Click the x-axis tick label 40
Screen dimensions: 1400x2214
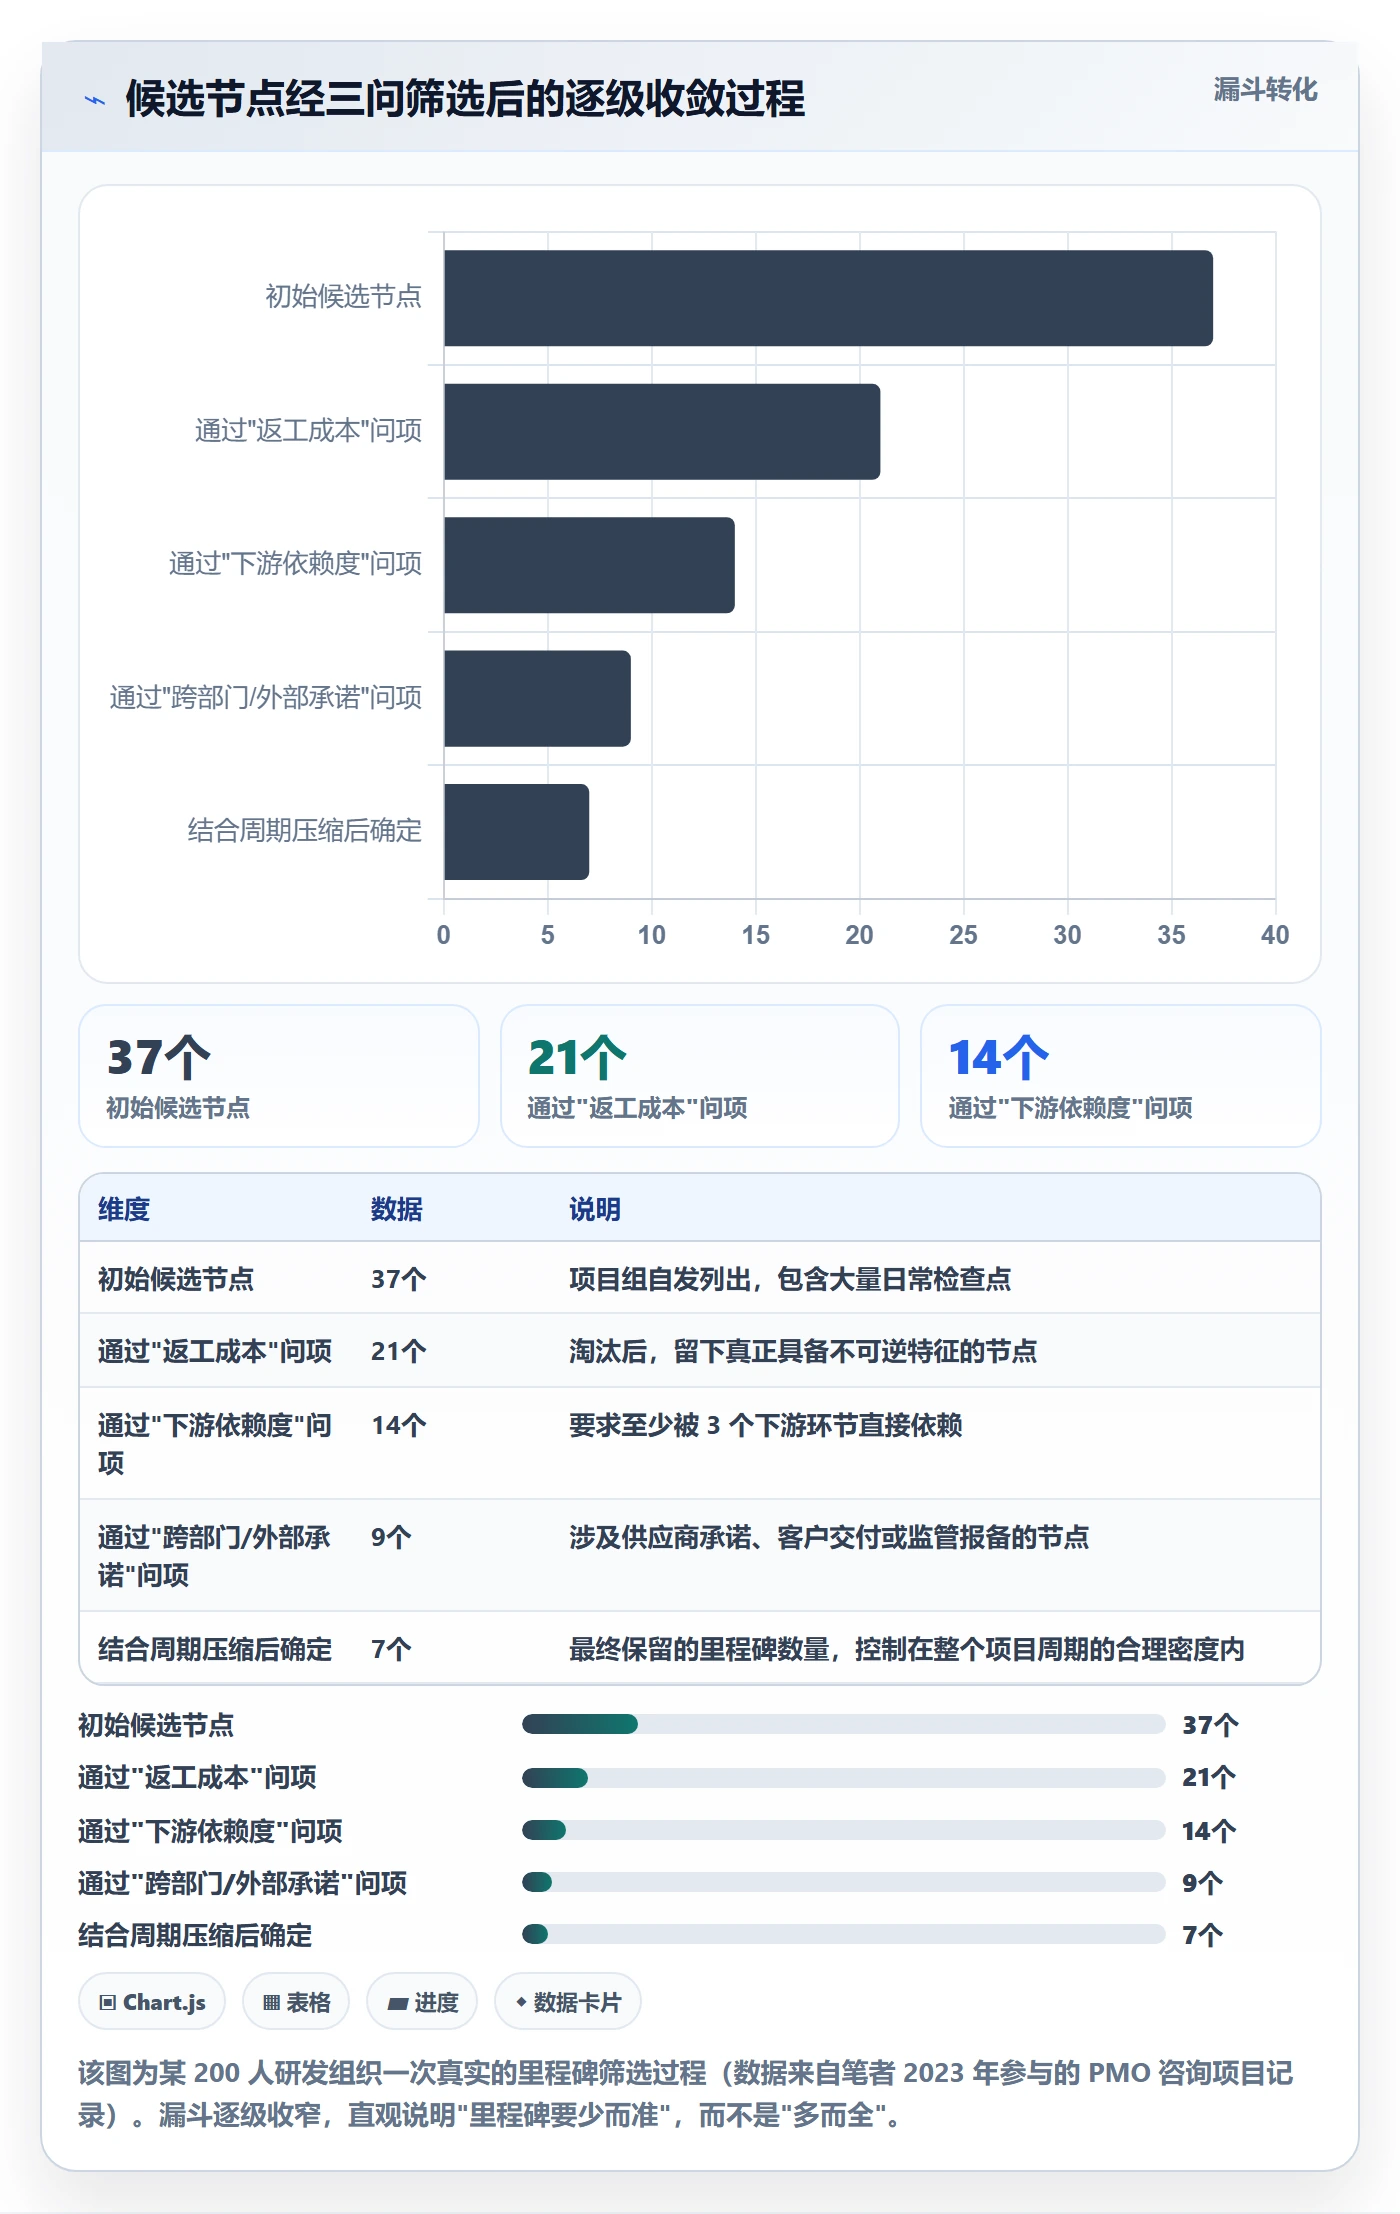[x=1275, y=935]
